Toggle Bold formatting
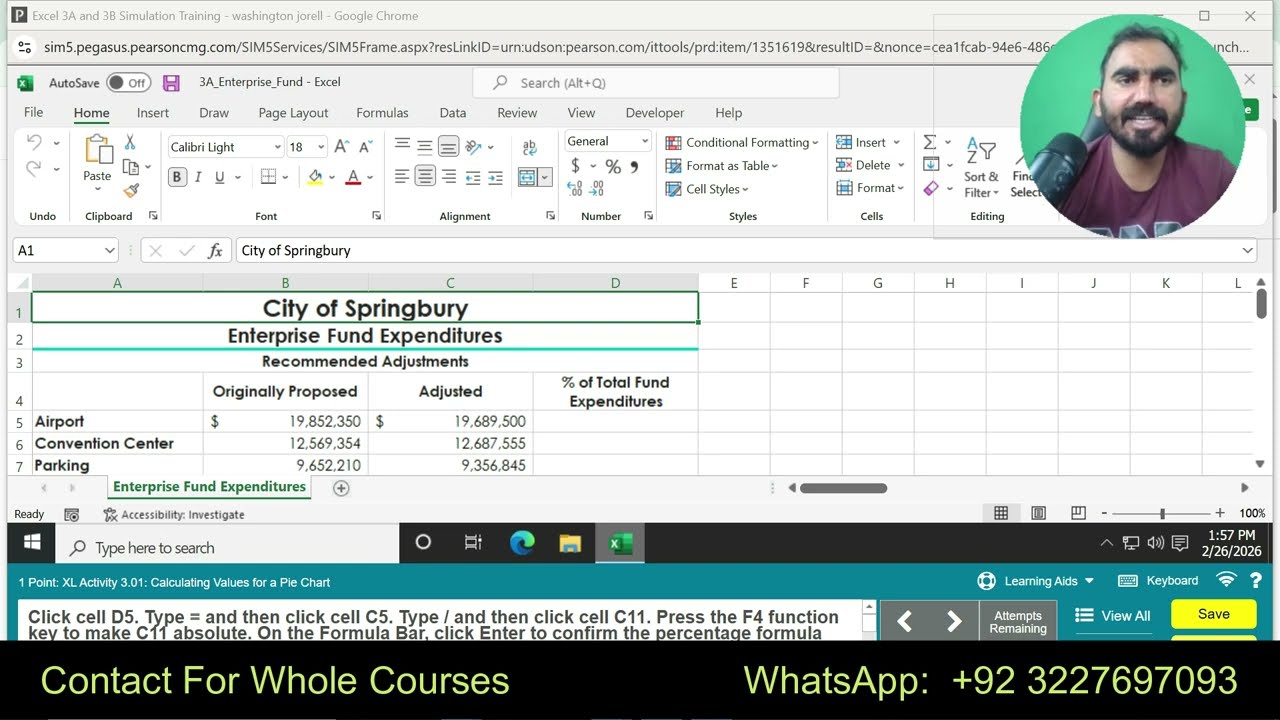The image size is (1280, 720). pyautogui.click(x=177, y=177)
